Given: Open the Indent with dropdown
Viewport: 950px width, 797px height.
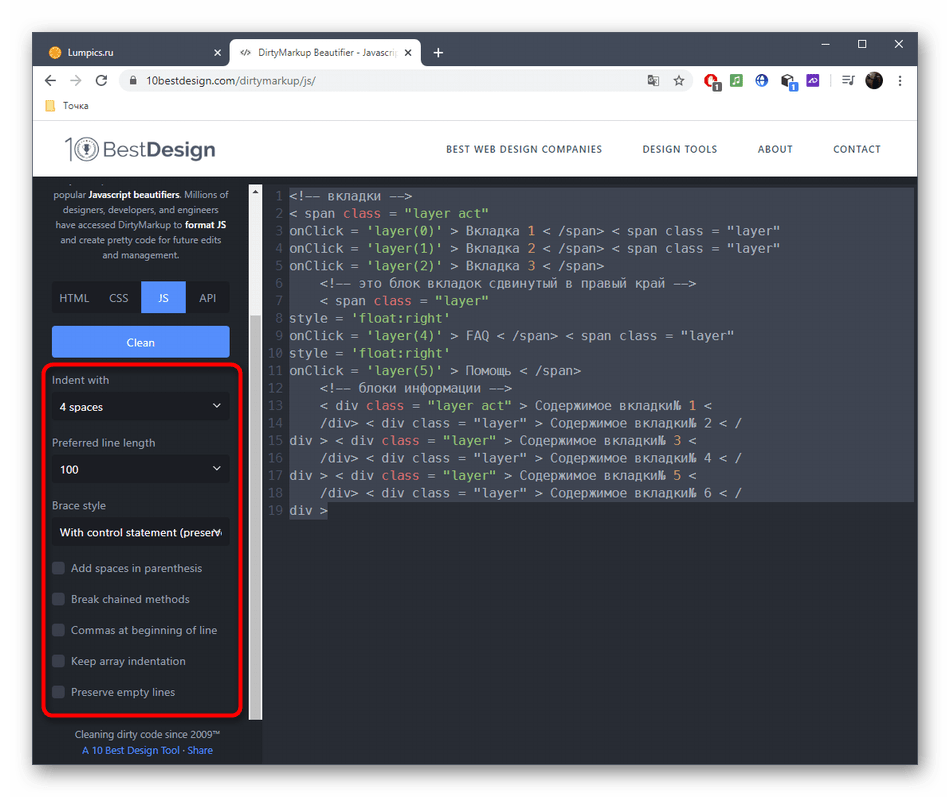Looking at the screenshot, I should click(140, 407).
